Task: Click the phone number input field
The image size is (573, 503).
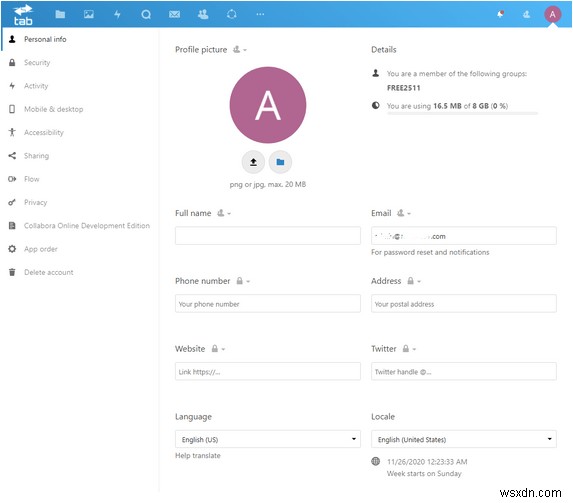Action: pyautogui.click(x=267, y=303)
